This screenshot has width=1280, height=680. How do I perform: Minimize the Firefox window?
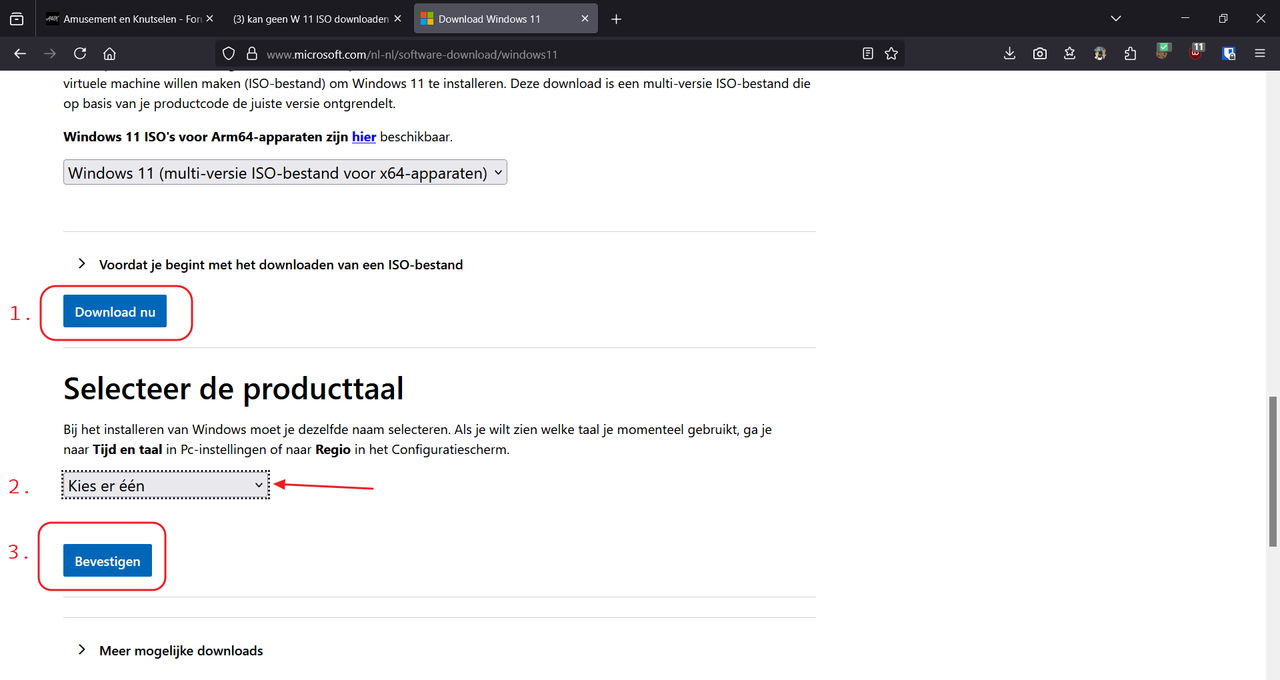coord(1185,19)
